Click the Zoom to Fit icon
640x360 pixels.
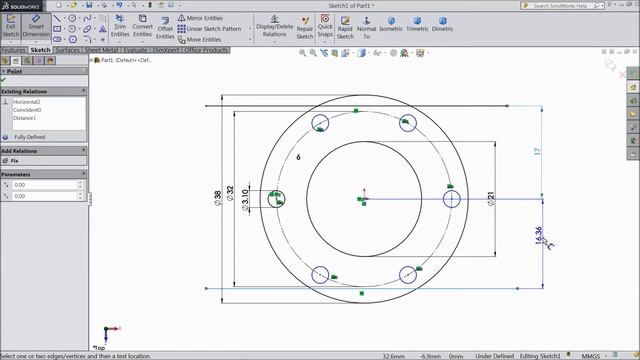coord(302,53)
